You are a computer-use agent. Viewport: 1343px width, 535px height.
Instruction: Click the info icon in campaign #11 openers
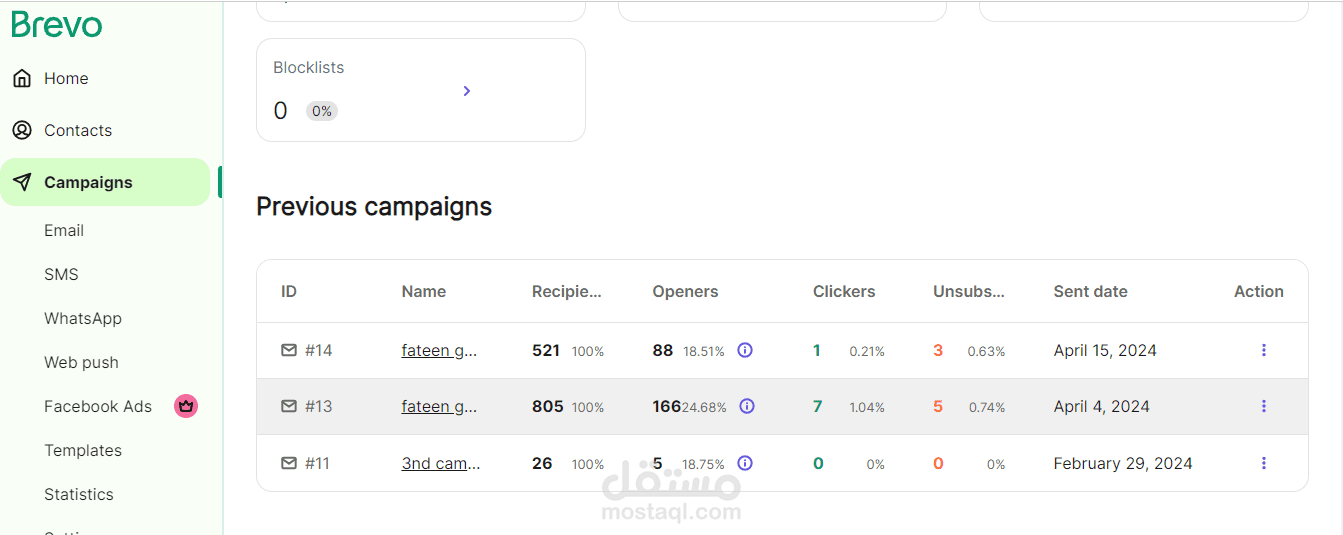(745, 463)
